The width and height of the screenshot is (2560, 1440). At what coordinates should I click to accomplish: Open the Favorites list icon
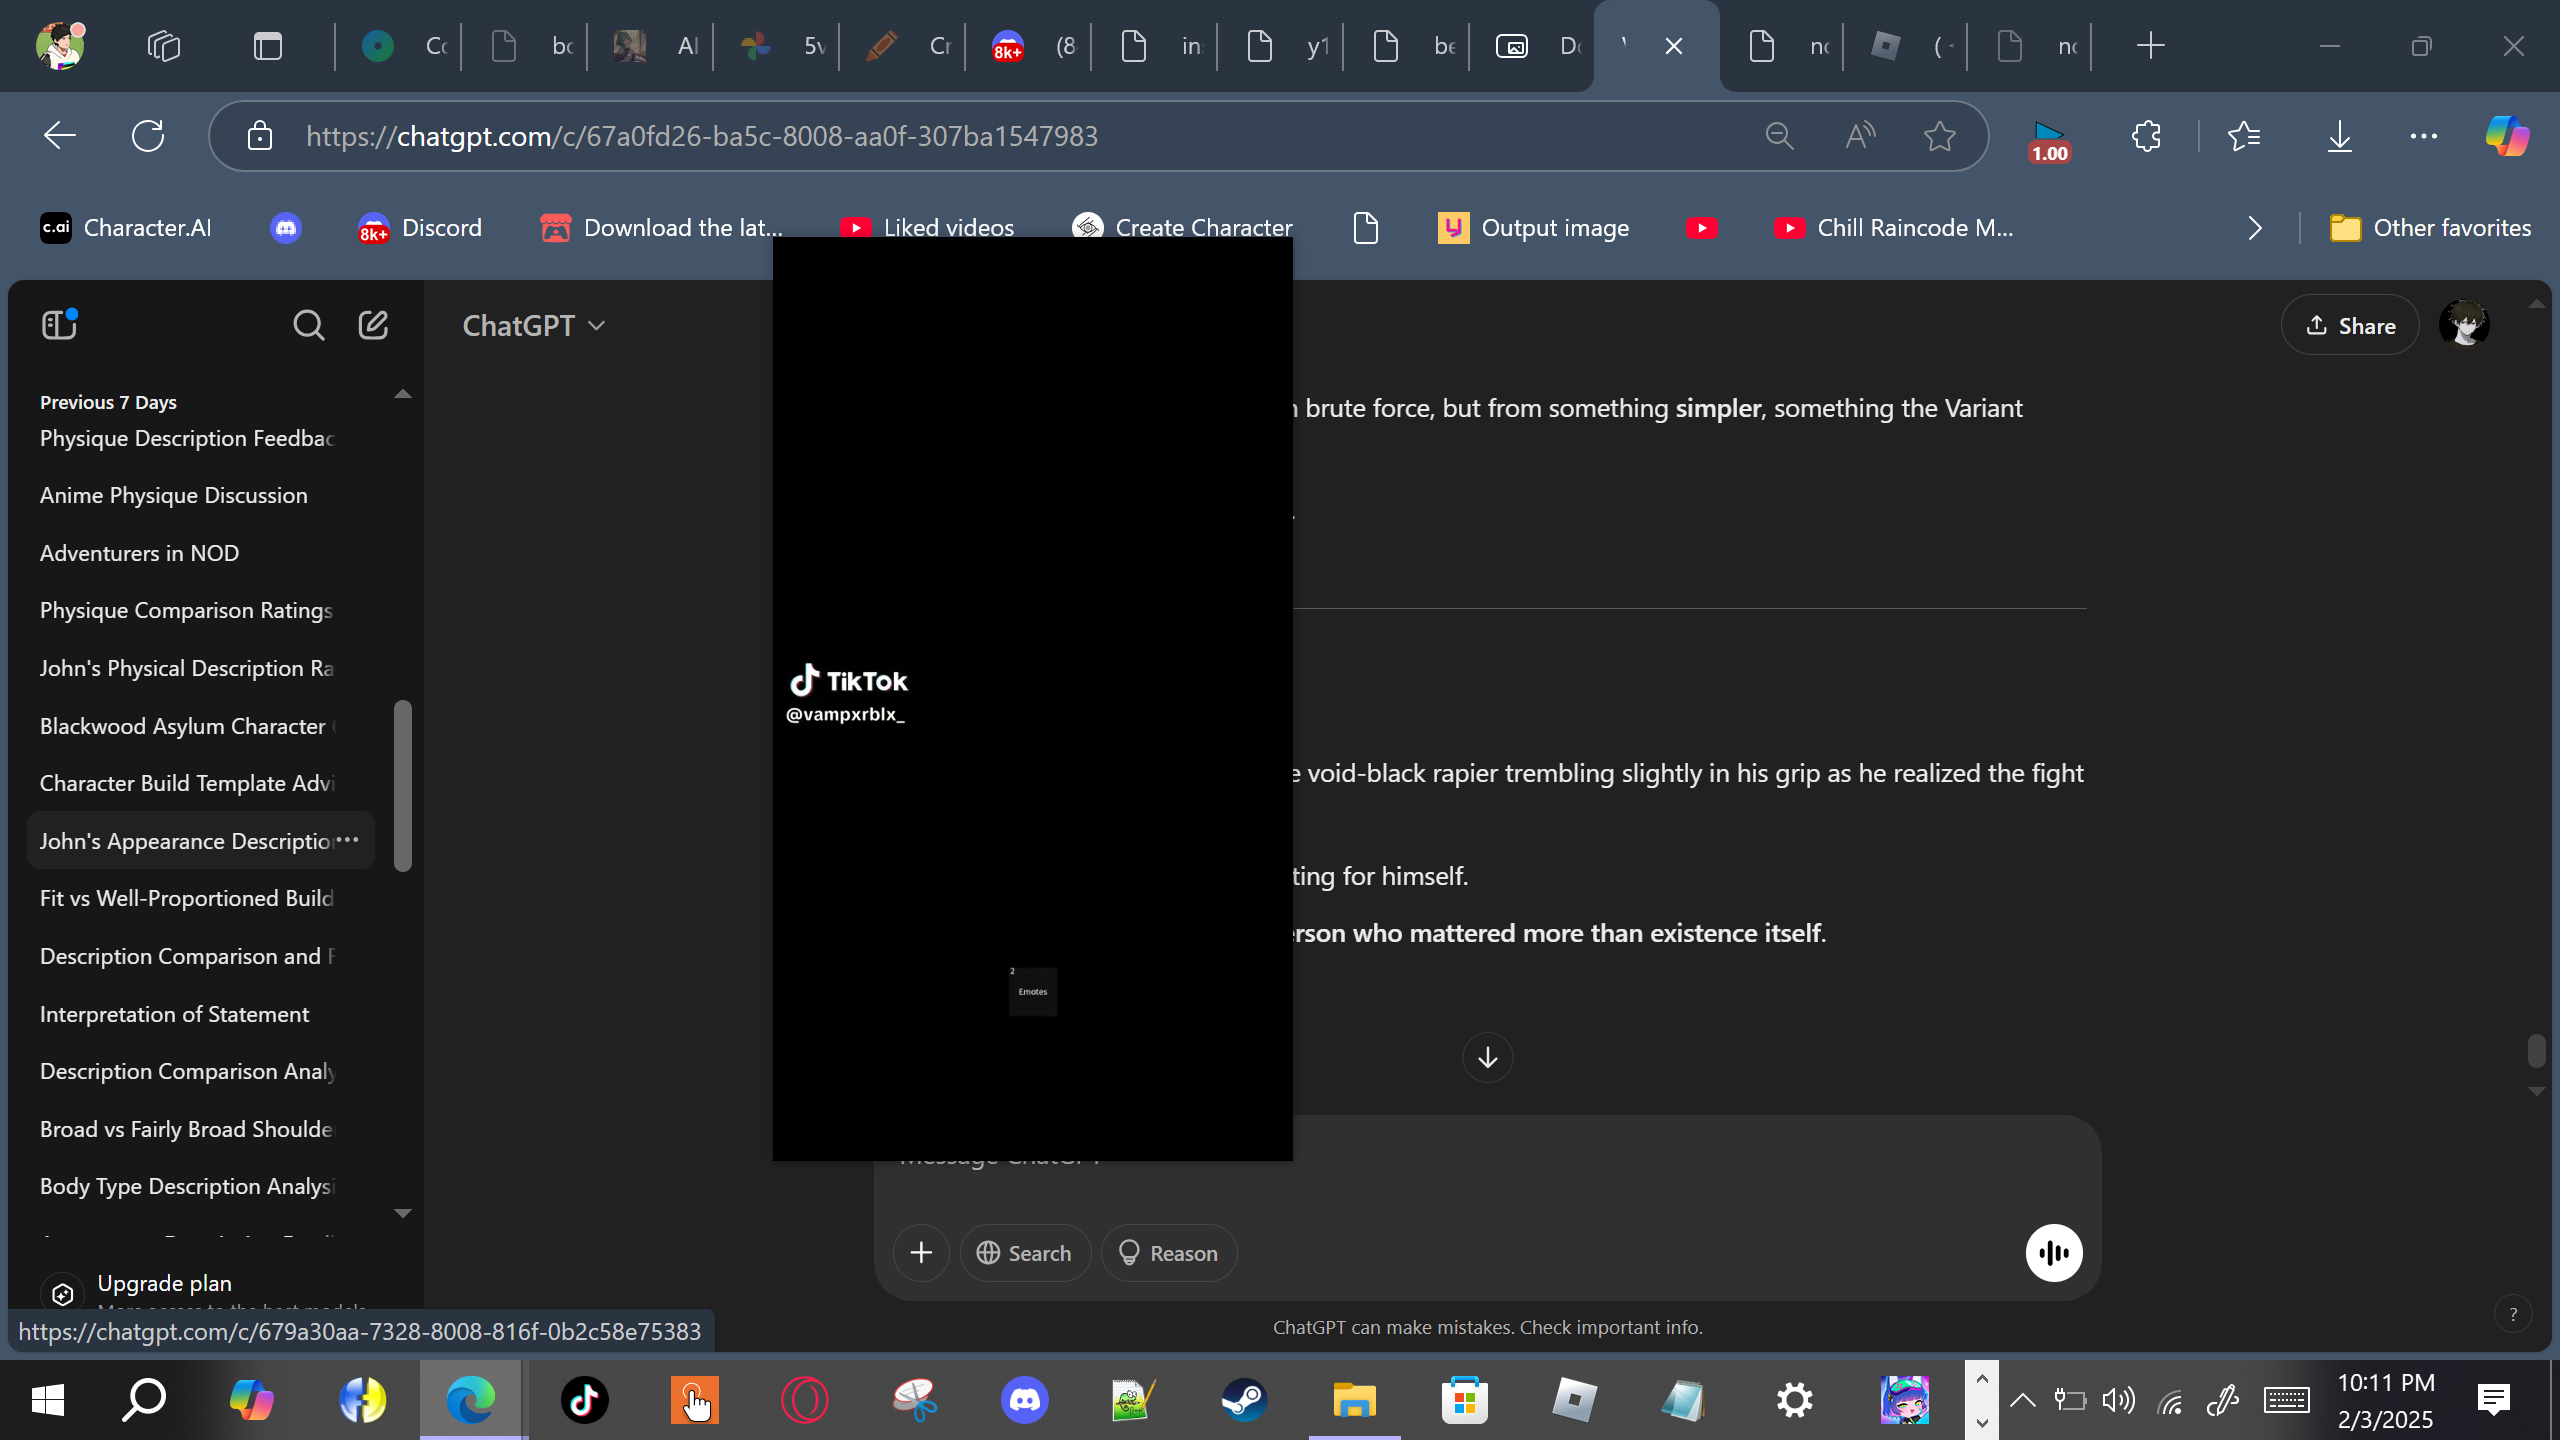click(x=2244, y=136)
